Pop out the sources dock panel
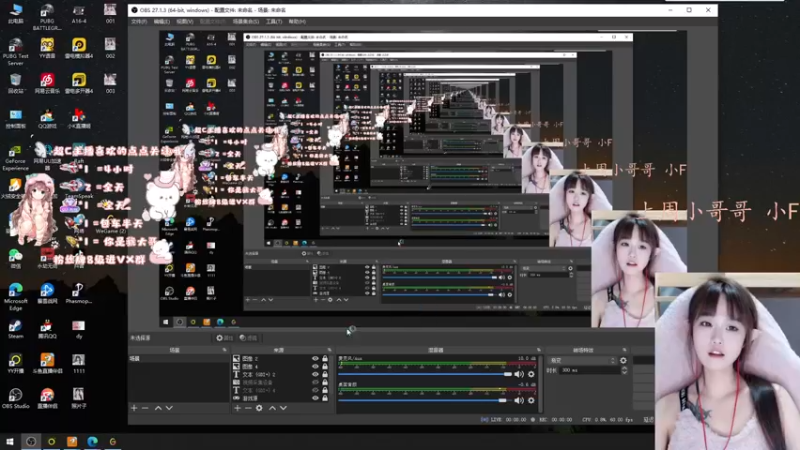 point(329,350)
